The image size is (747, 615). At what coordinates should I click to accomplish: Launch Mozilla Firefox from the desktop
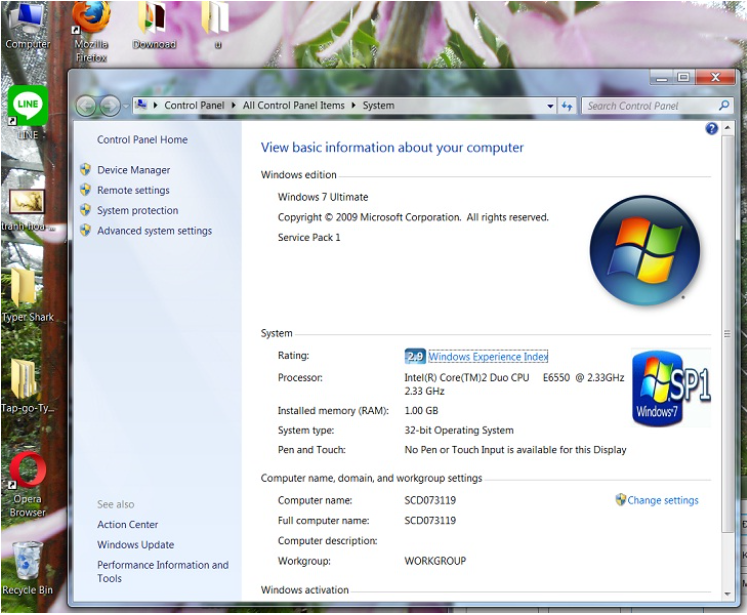tap(91, 18)
